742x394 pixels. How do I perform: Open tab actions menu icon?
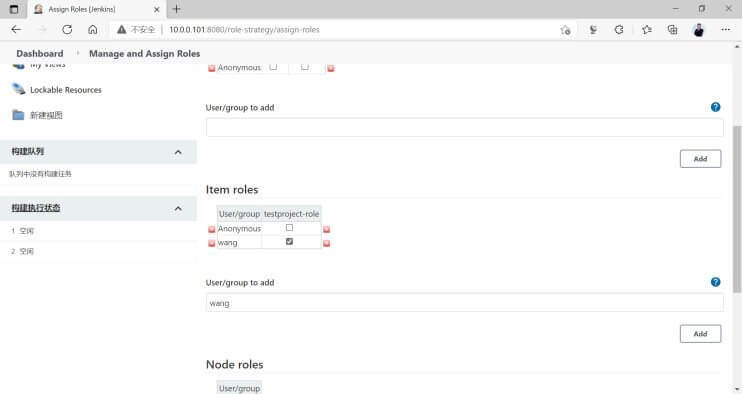14,9
